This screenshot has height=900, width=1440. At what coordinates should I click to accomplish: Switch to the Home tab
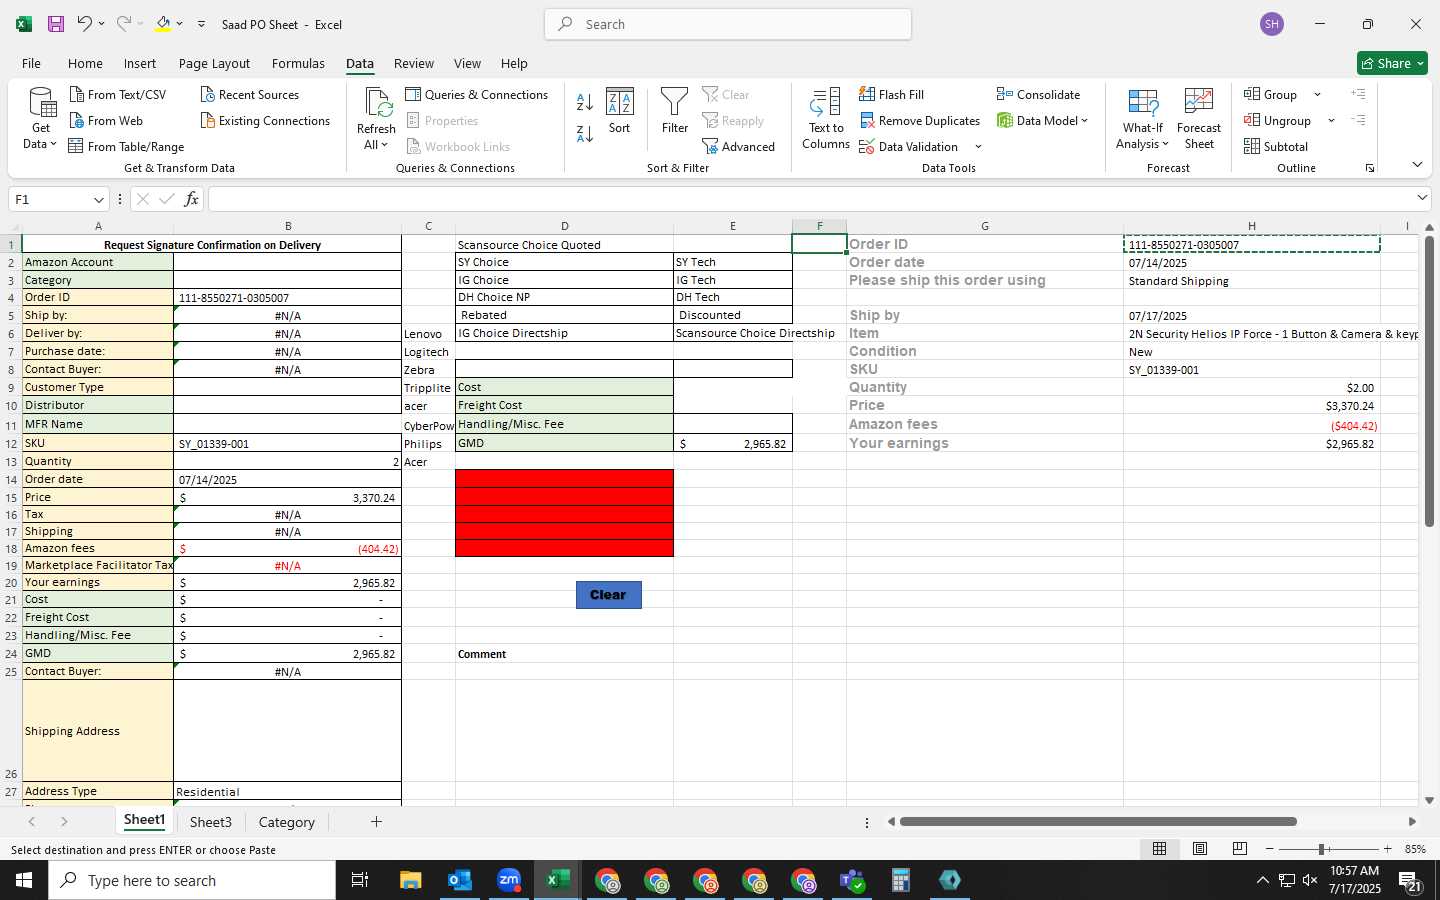tap(85, 63)
